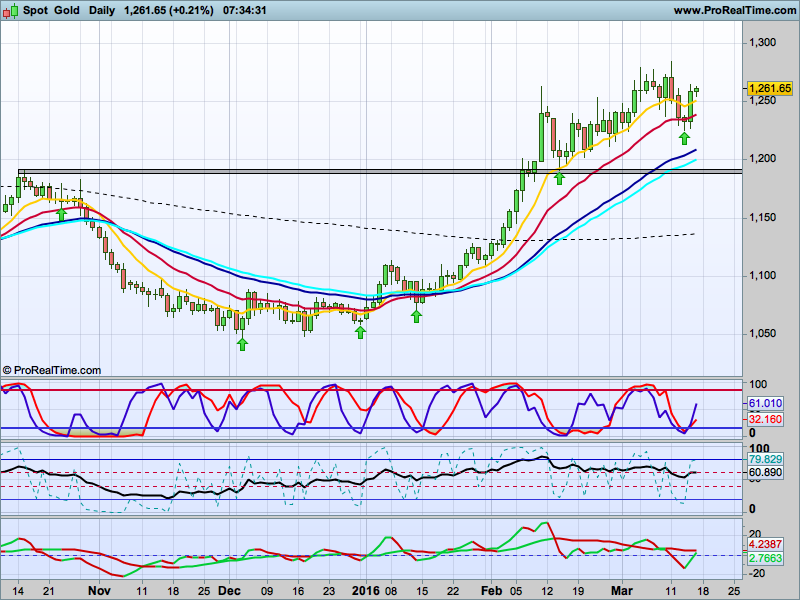Click the 1,300 price axis label
This screenshot has height=600, width=800.
[762, 42]
